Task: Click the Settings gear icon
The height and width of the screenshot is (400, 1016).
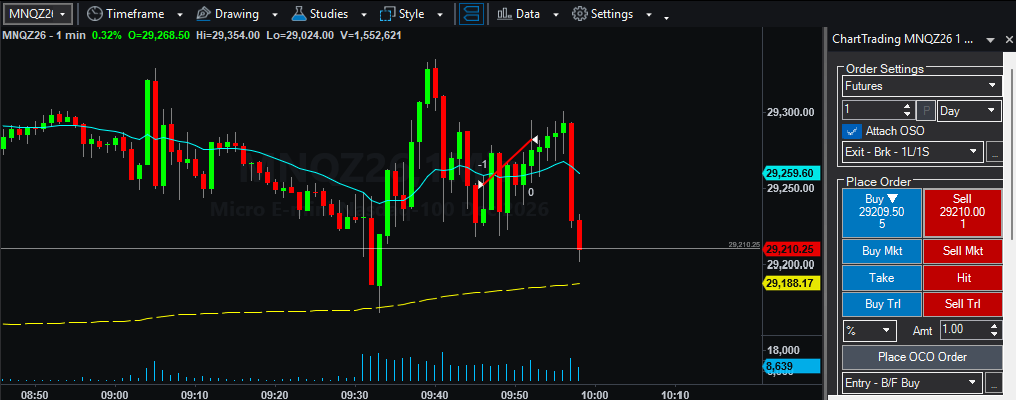Action: pos(580,14)
